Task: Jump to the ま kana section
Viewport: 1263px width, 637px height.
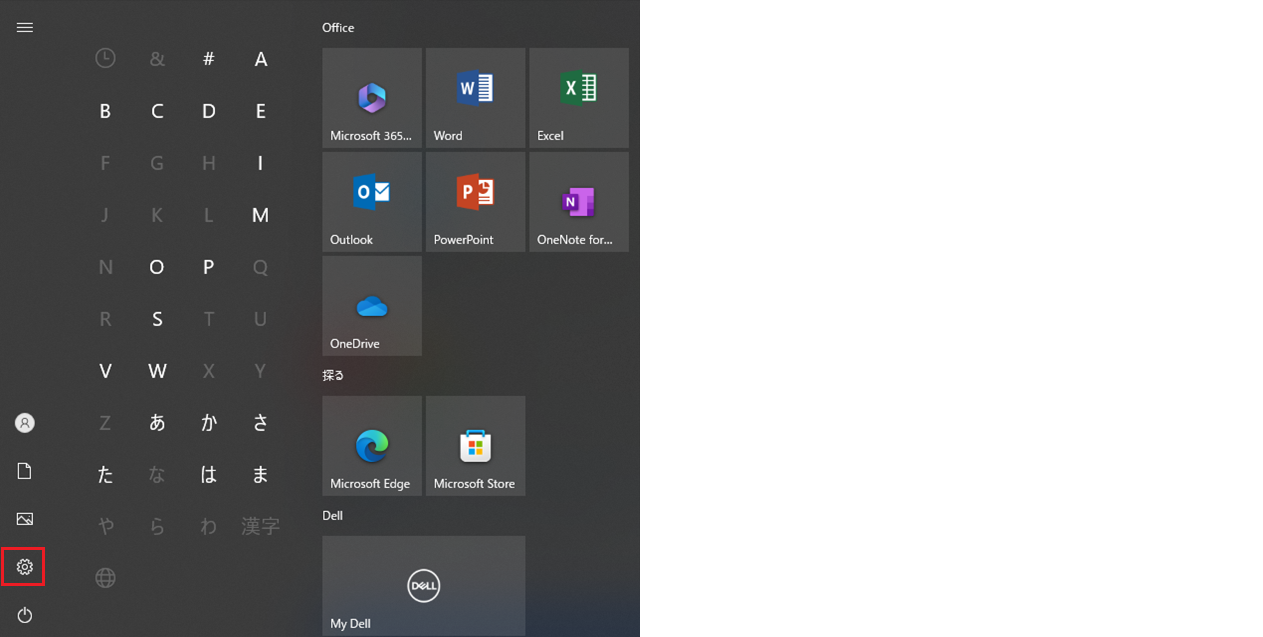Action: [x=261, y=474]
